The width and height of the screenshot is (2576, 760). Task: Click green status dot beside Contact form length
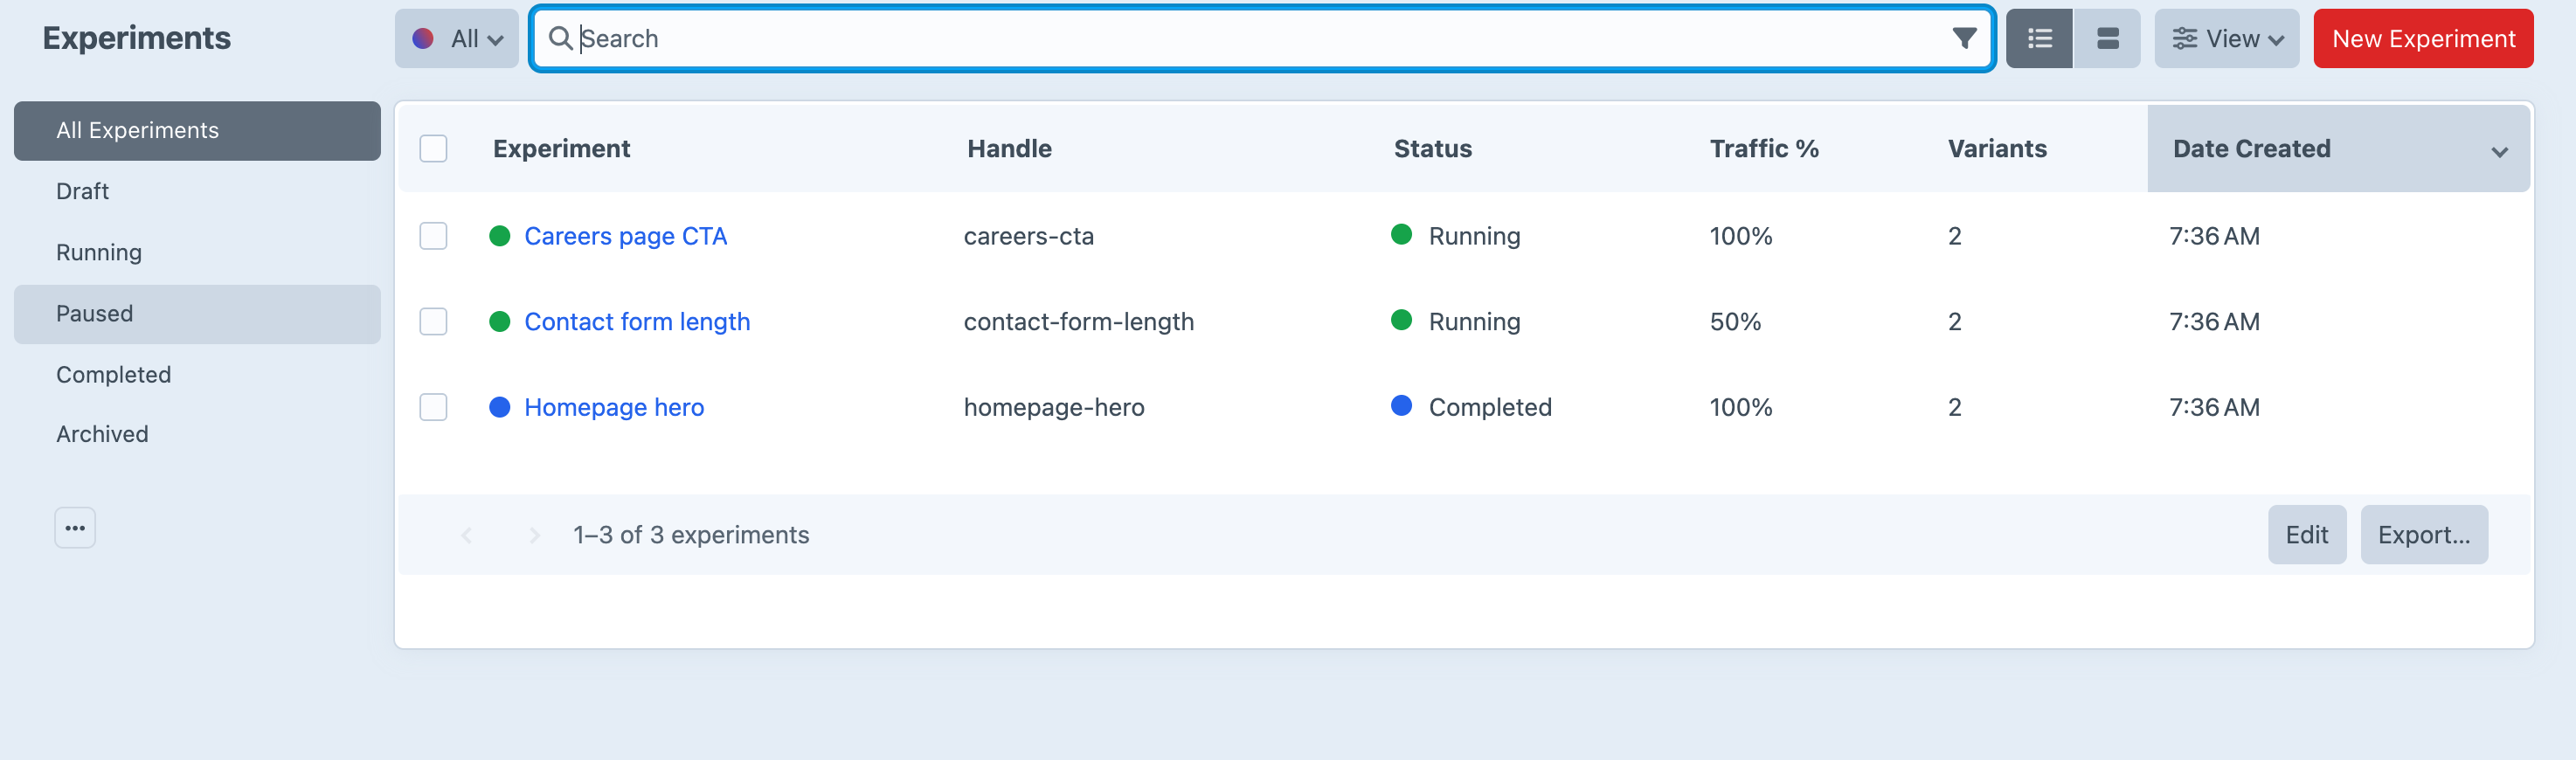point(499,321)
